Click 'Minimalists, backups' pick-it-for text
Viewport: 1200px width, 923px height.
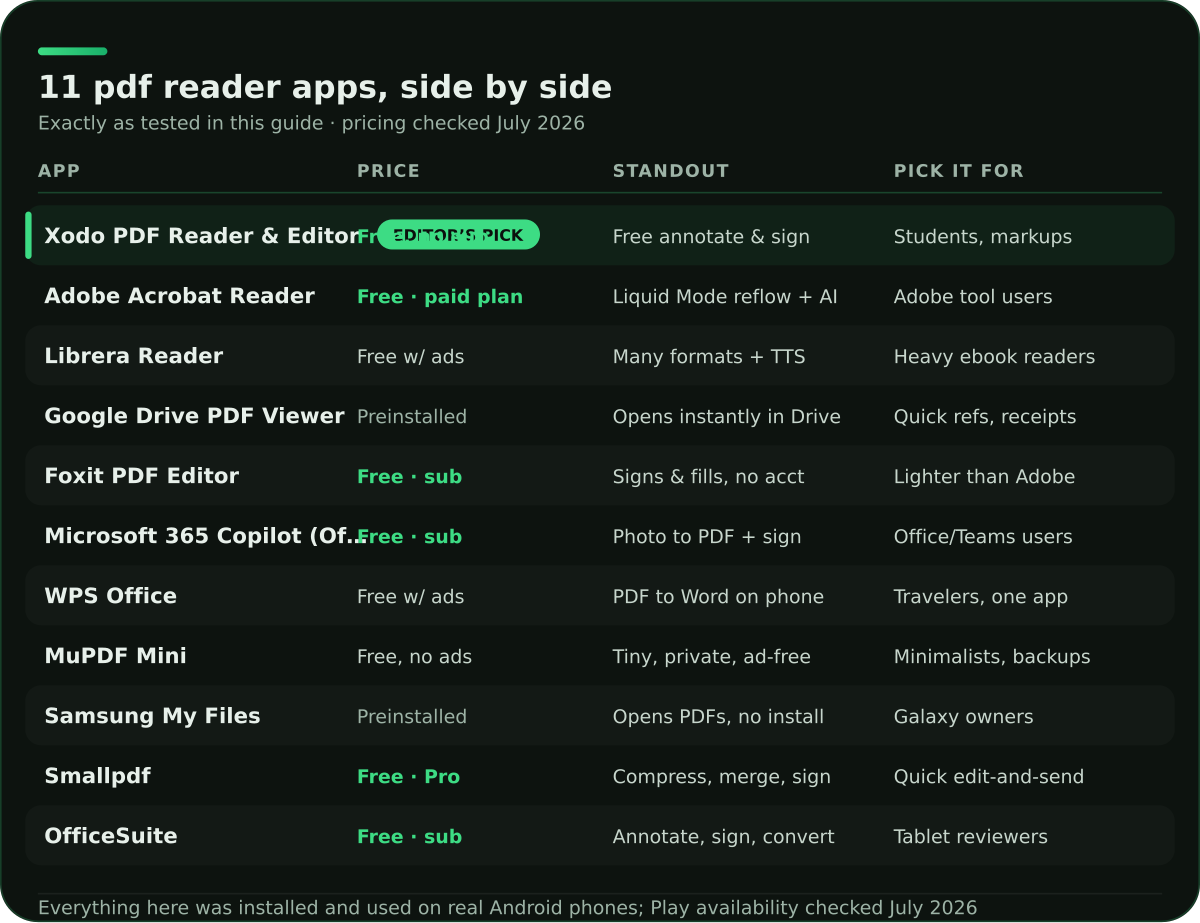click(x=992, y=657)
